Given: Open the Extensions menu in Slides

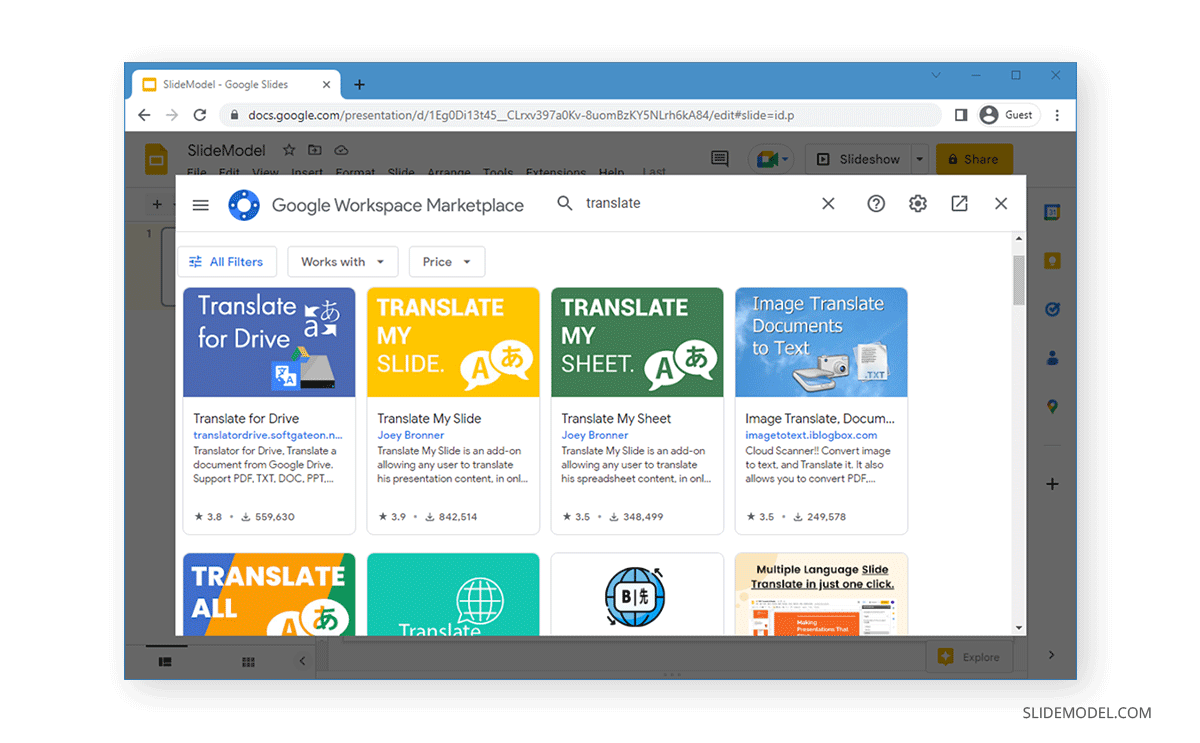Looking at the screenshot, I should click(556, 172).
